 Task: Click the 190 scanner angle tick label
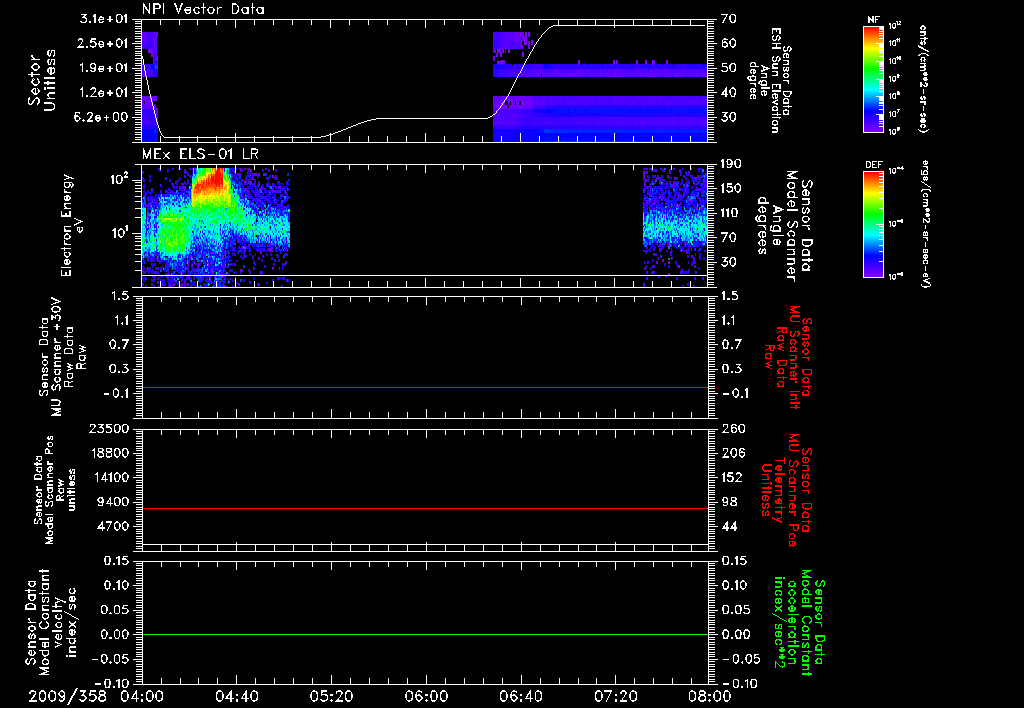point(730,164)
